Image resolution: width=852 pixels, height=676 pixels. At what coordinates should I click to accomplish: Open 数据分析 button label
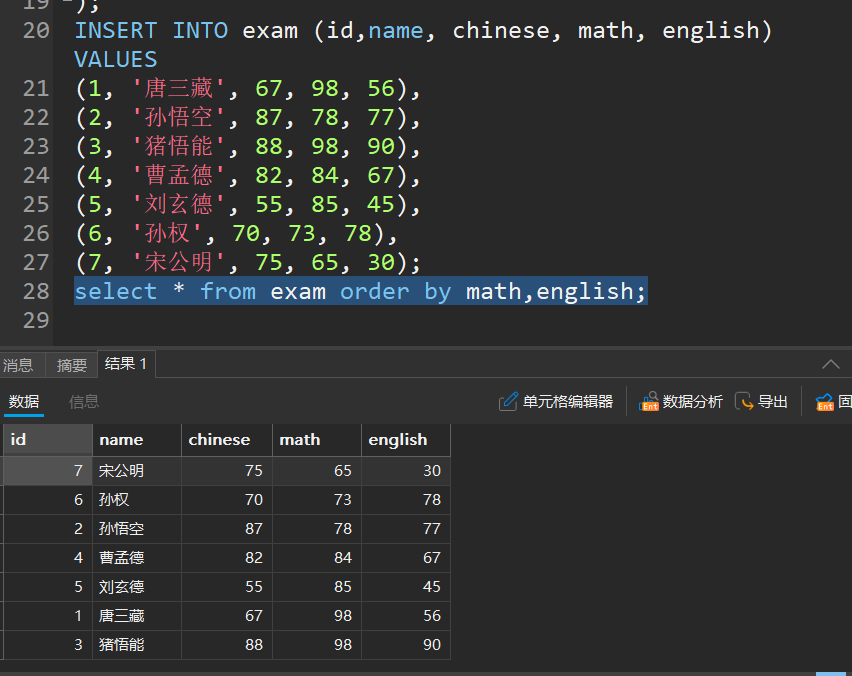[693, 402]
